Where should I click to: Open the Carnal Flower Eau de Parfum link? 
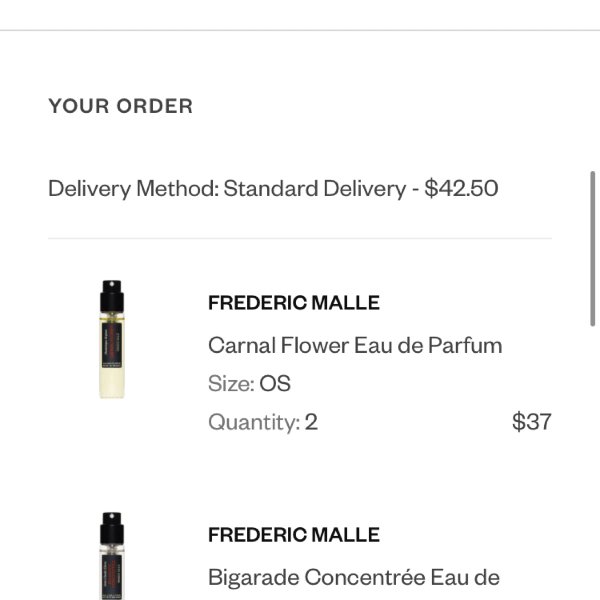[355, 346]
